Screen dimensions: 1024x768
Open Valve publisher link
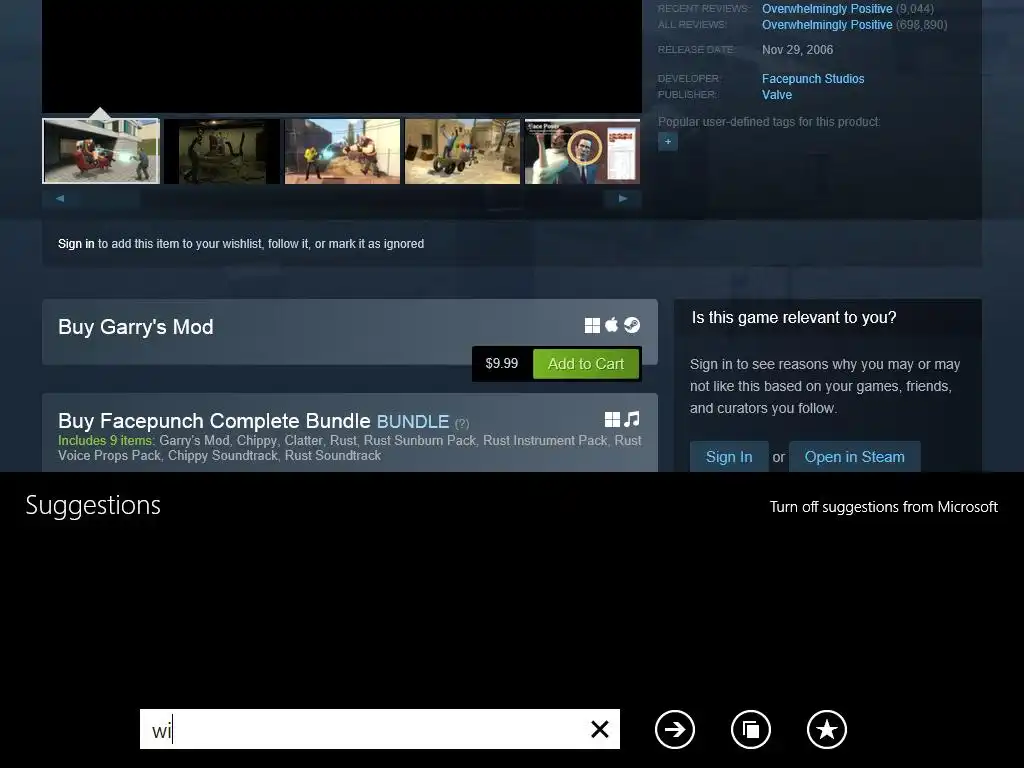pyautogui.click(x=777, y=95)
